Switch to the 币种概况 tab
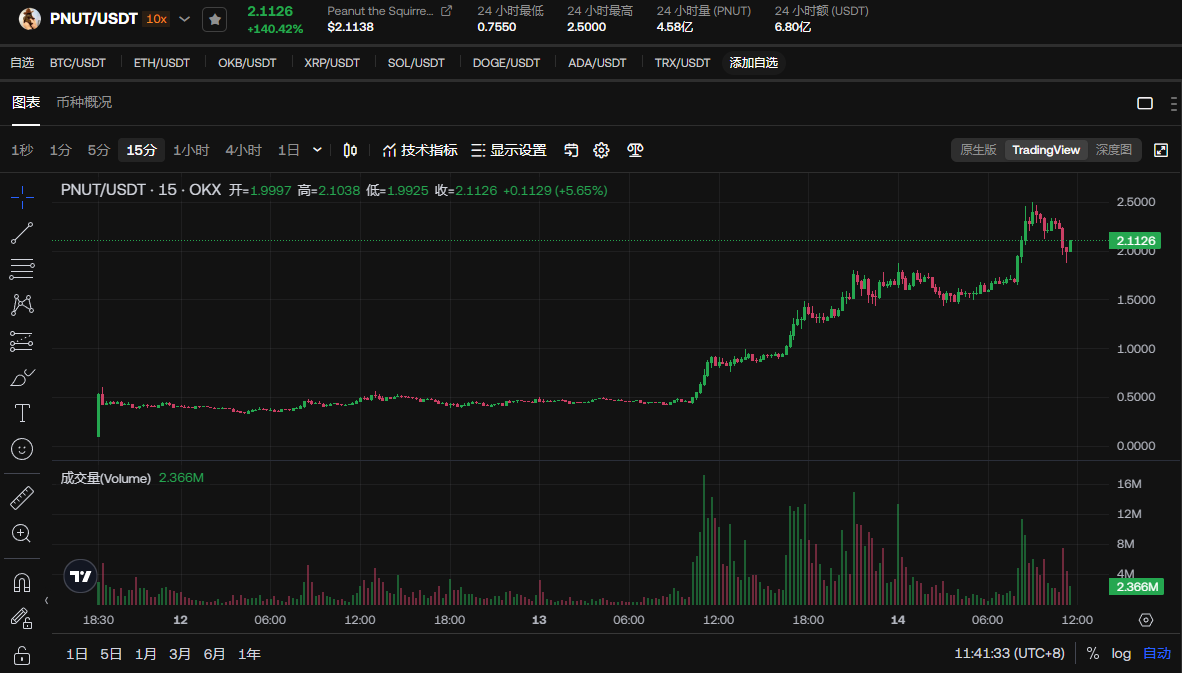 pyautogui.click(x=84, y=102)
